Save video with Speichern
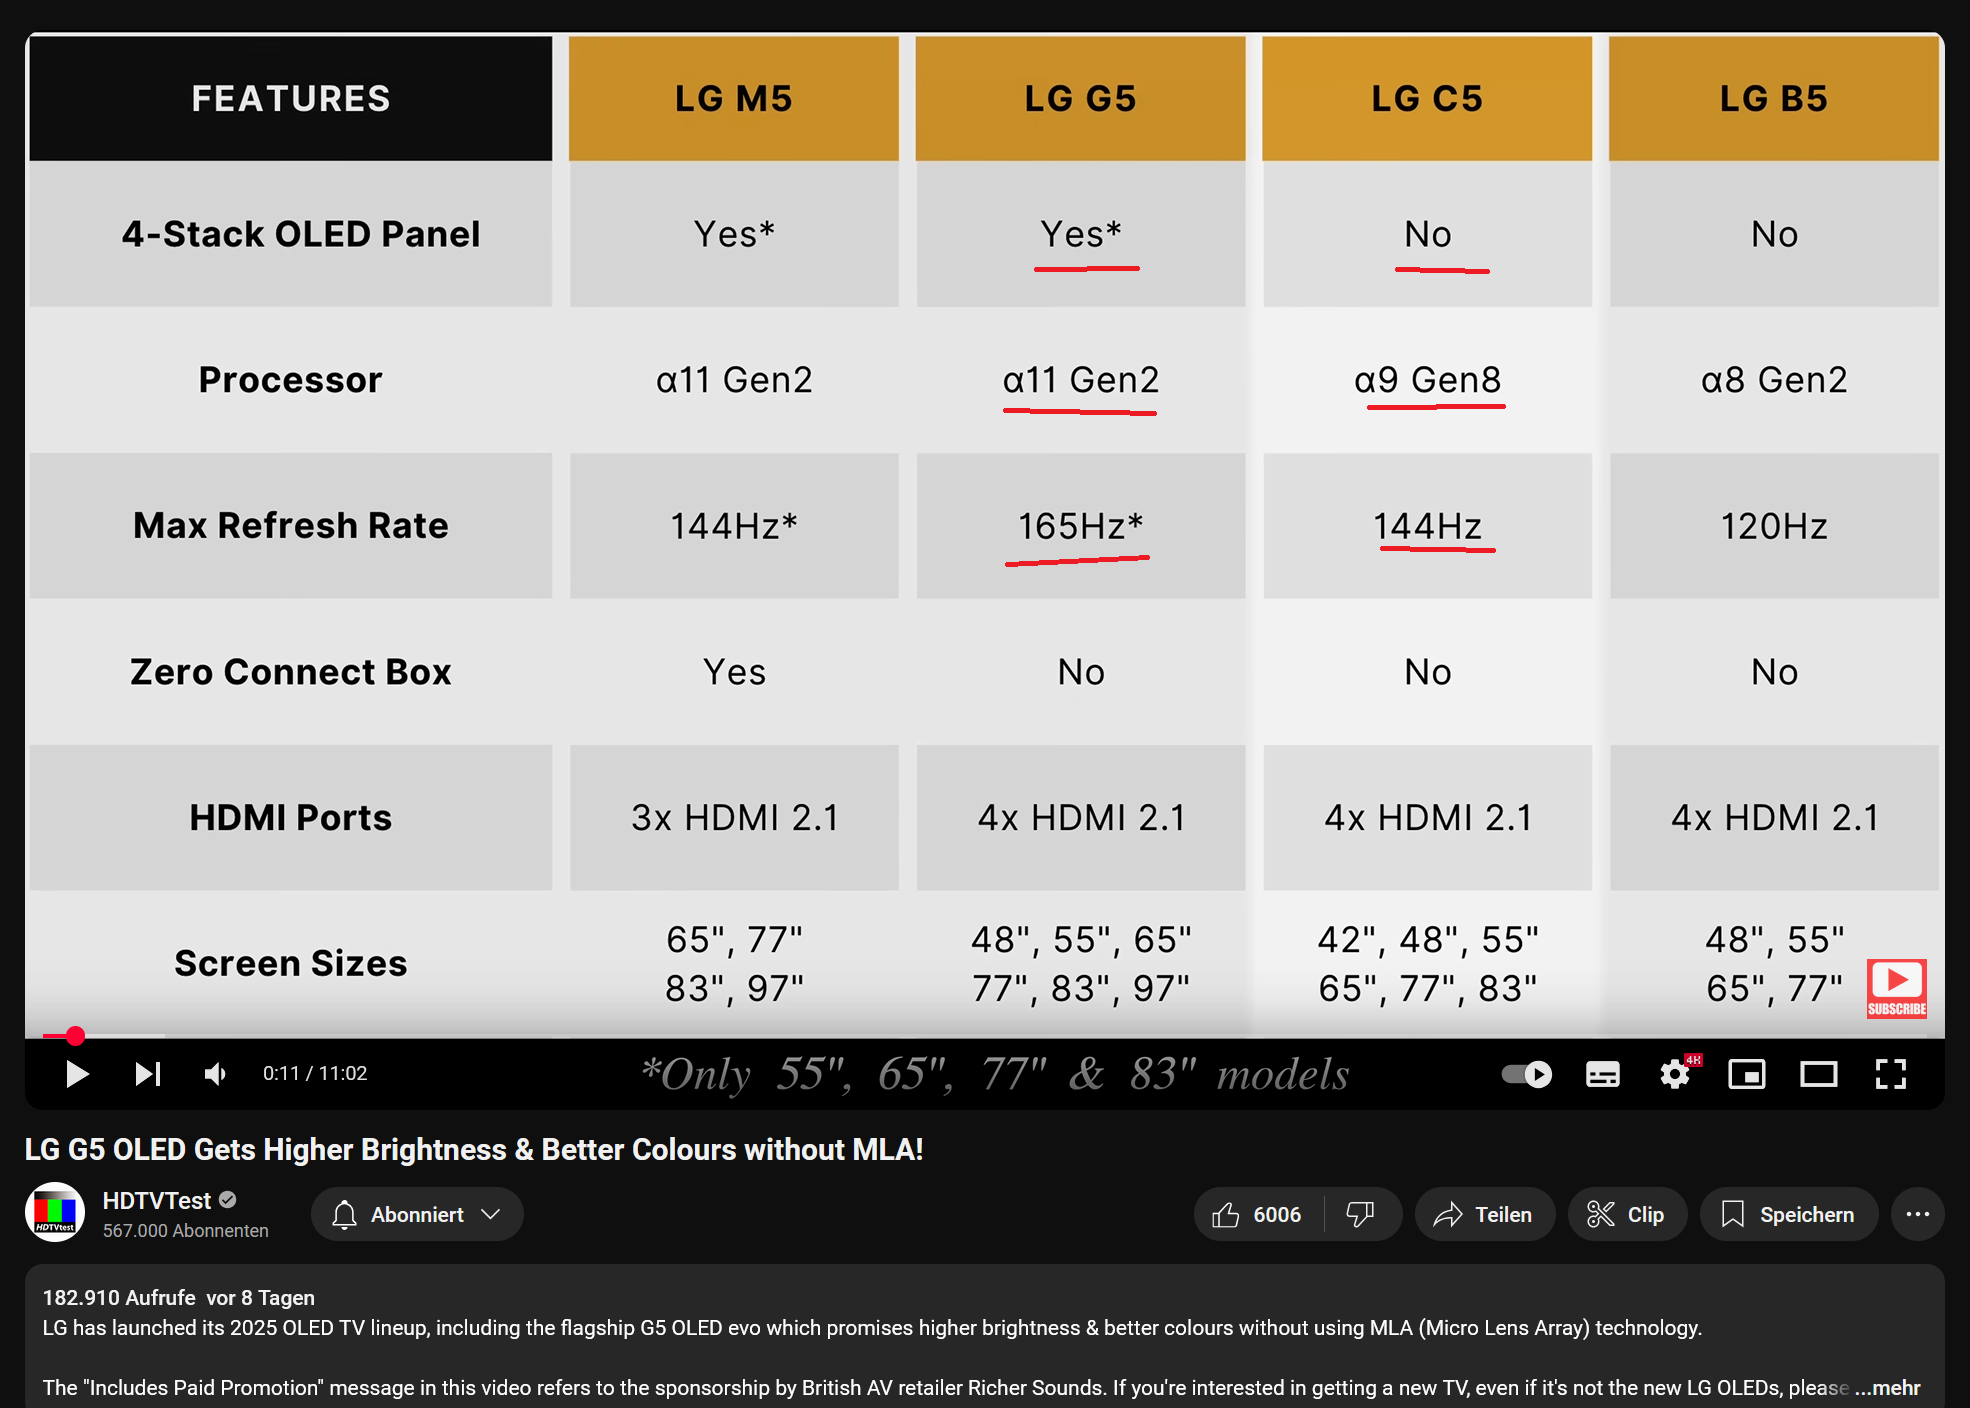Image resolution: width=1970 pixels, height=1408 pixels. pyautogui.click(x=1788, y=1213)
